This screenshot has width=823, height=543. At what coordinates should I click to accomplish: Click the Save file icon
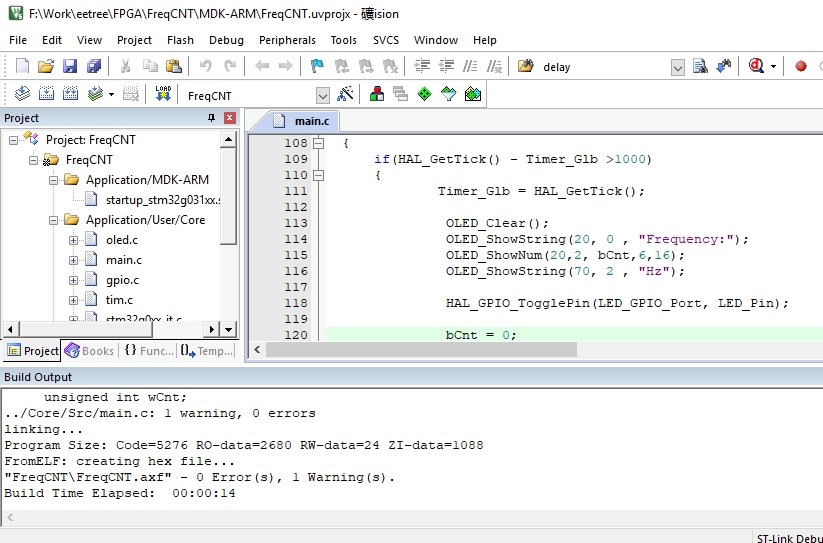click(70, 66)
